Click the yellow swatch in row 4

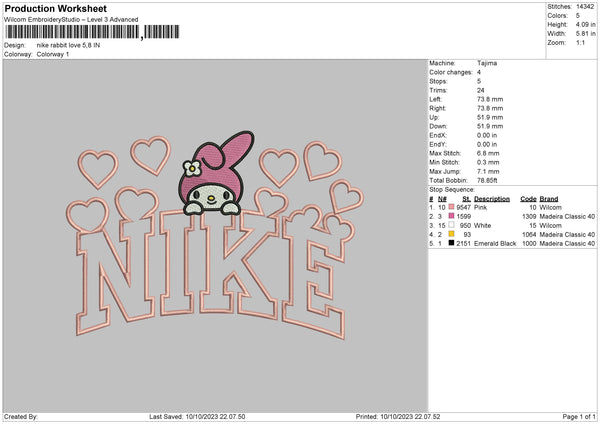click(x=452, y=234)
